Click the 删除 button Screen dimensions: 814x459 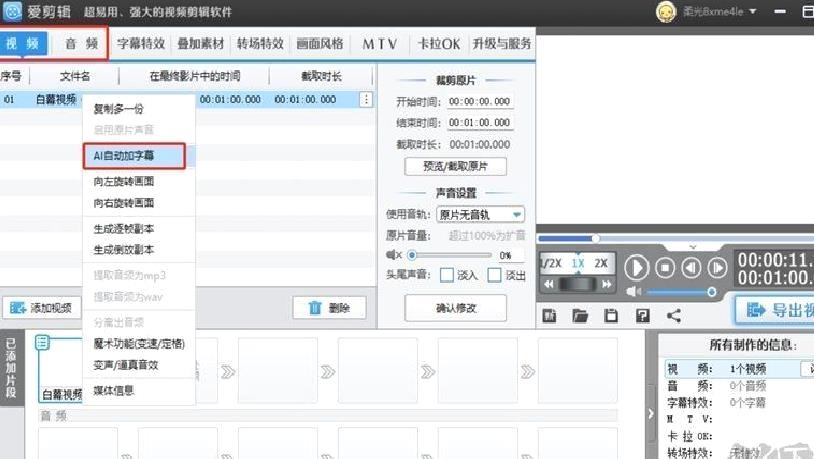(329, 308)
